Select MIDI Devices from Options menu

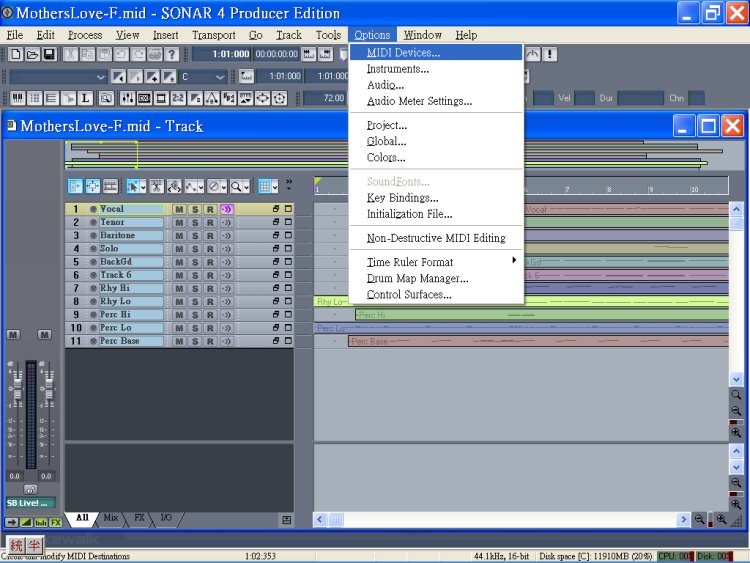[403, 53]
